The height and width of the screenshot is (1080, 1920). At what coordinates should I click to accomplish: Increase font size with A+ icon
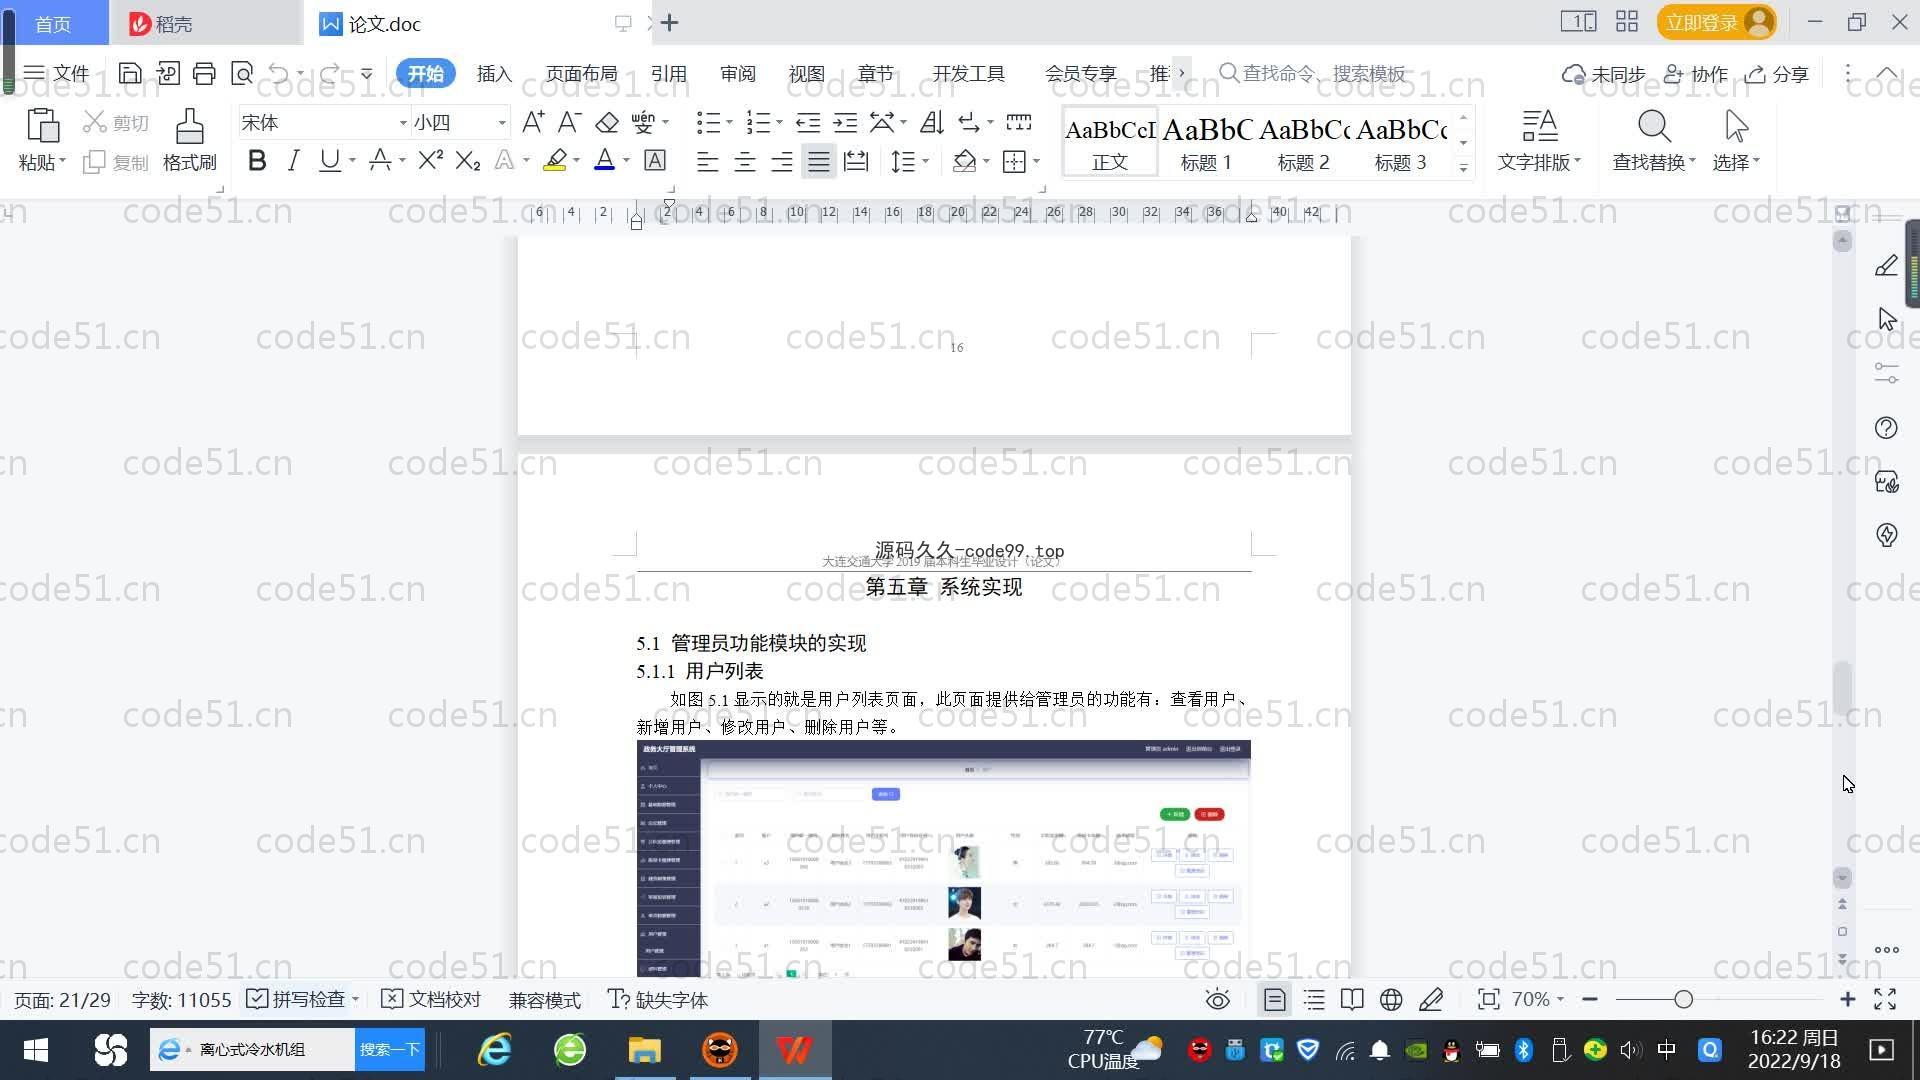(x=533, y=122)
